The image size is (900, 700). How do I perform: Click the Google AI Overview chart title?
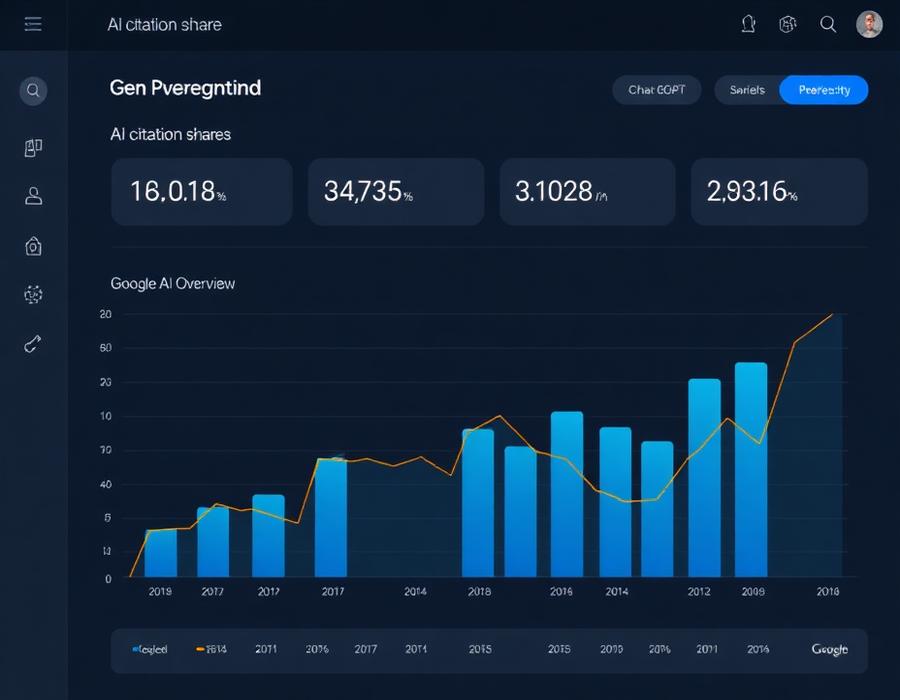tap(172, 283)
